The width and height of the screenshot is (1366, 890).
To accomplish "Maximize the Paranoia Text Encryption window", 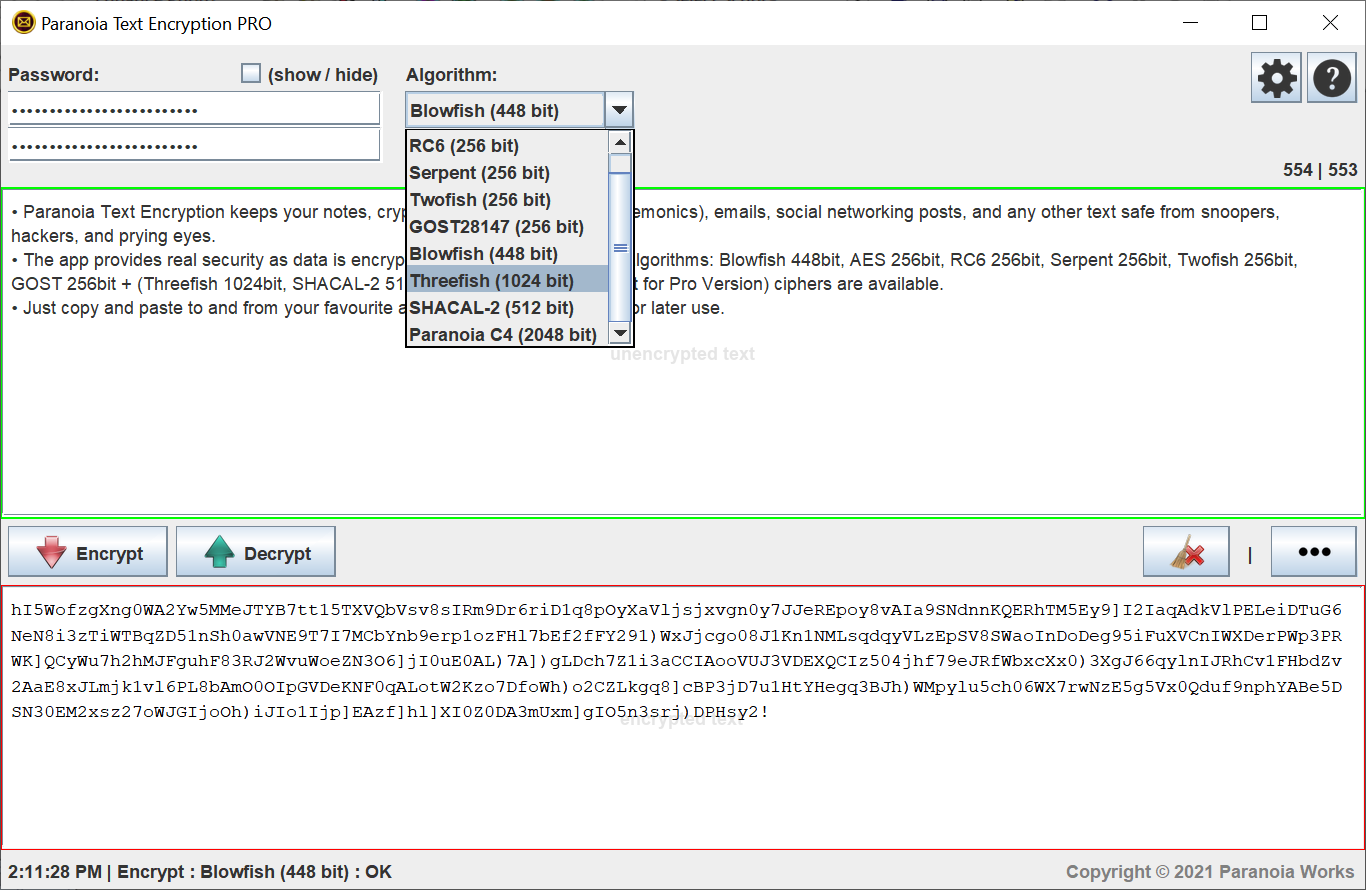I will [x=1260, y=23].
